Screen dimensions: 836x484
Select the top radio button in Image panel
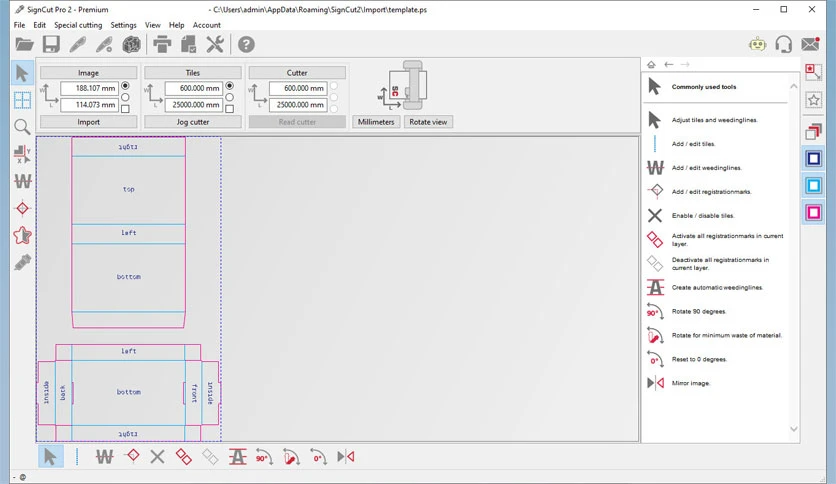coord(125,86)
